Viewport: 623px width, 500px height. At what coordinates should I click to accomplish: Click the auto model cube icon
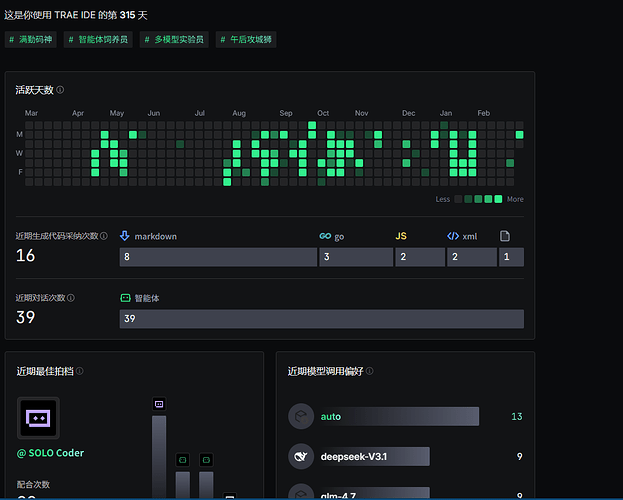point(301,417)
